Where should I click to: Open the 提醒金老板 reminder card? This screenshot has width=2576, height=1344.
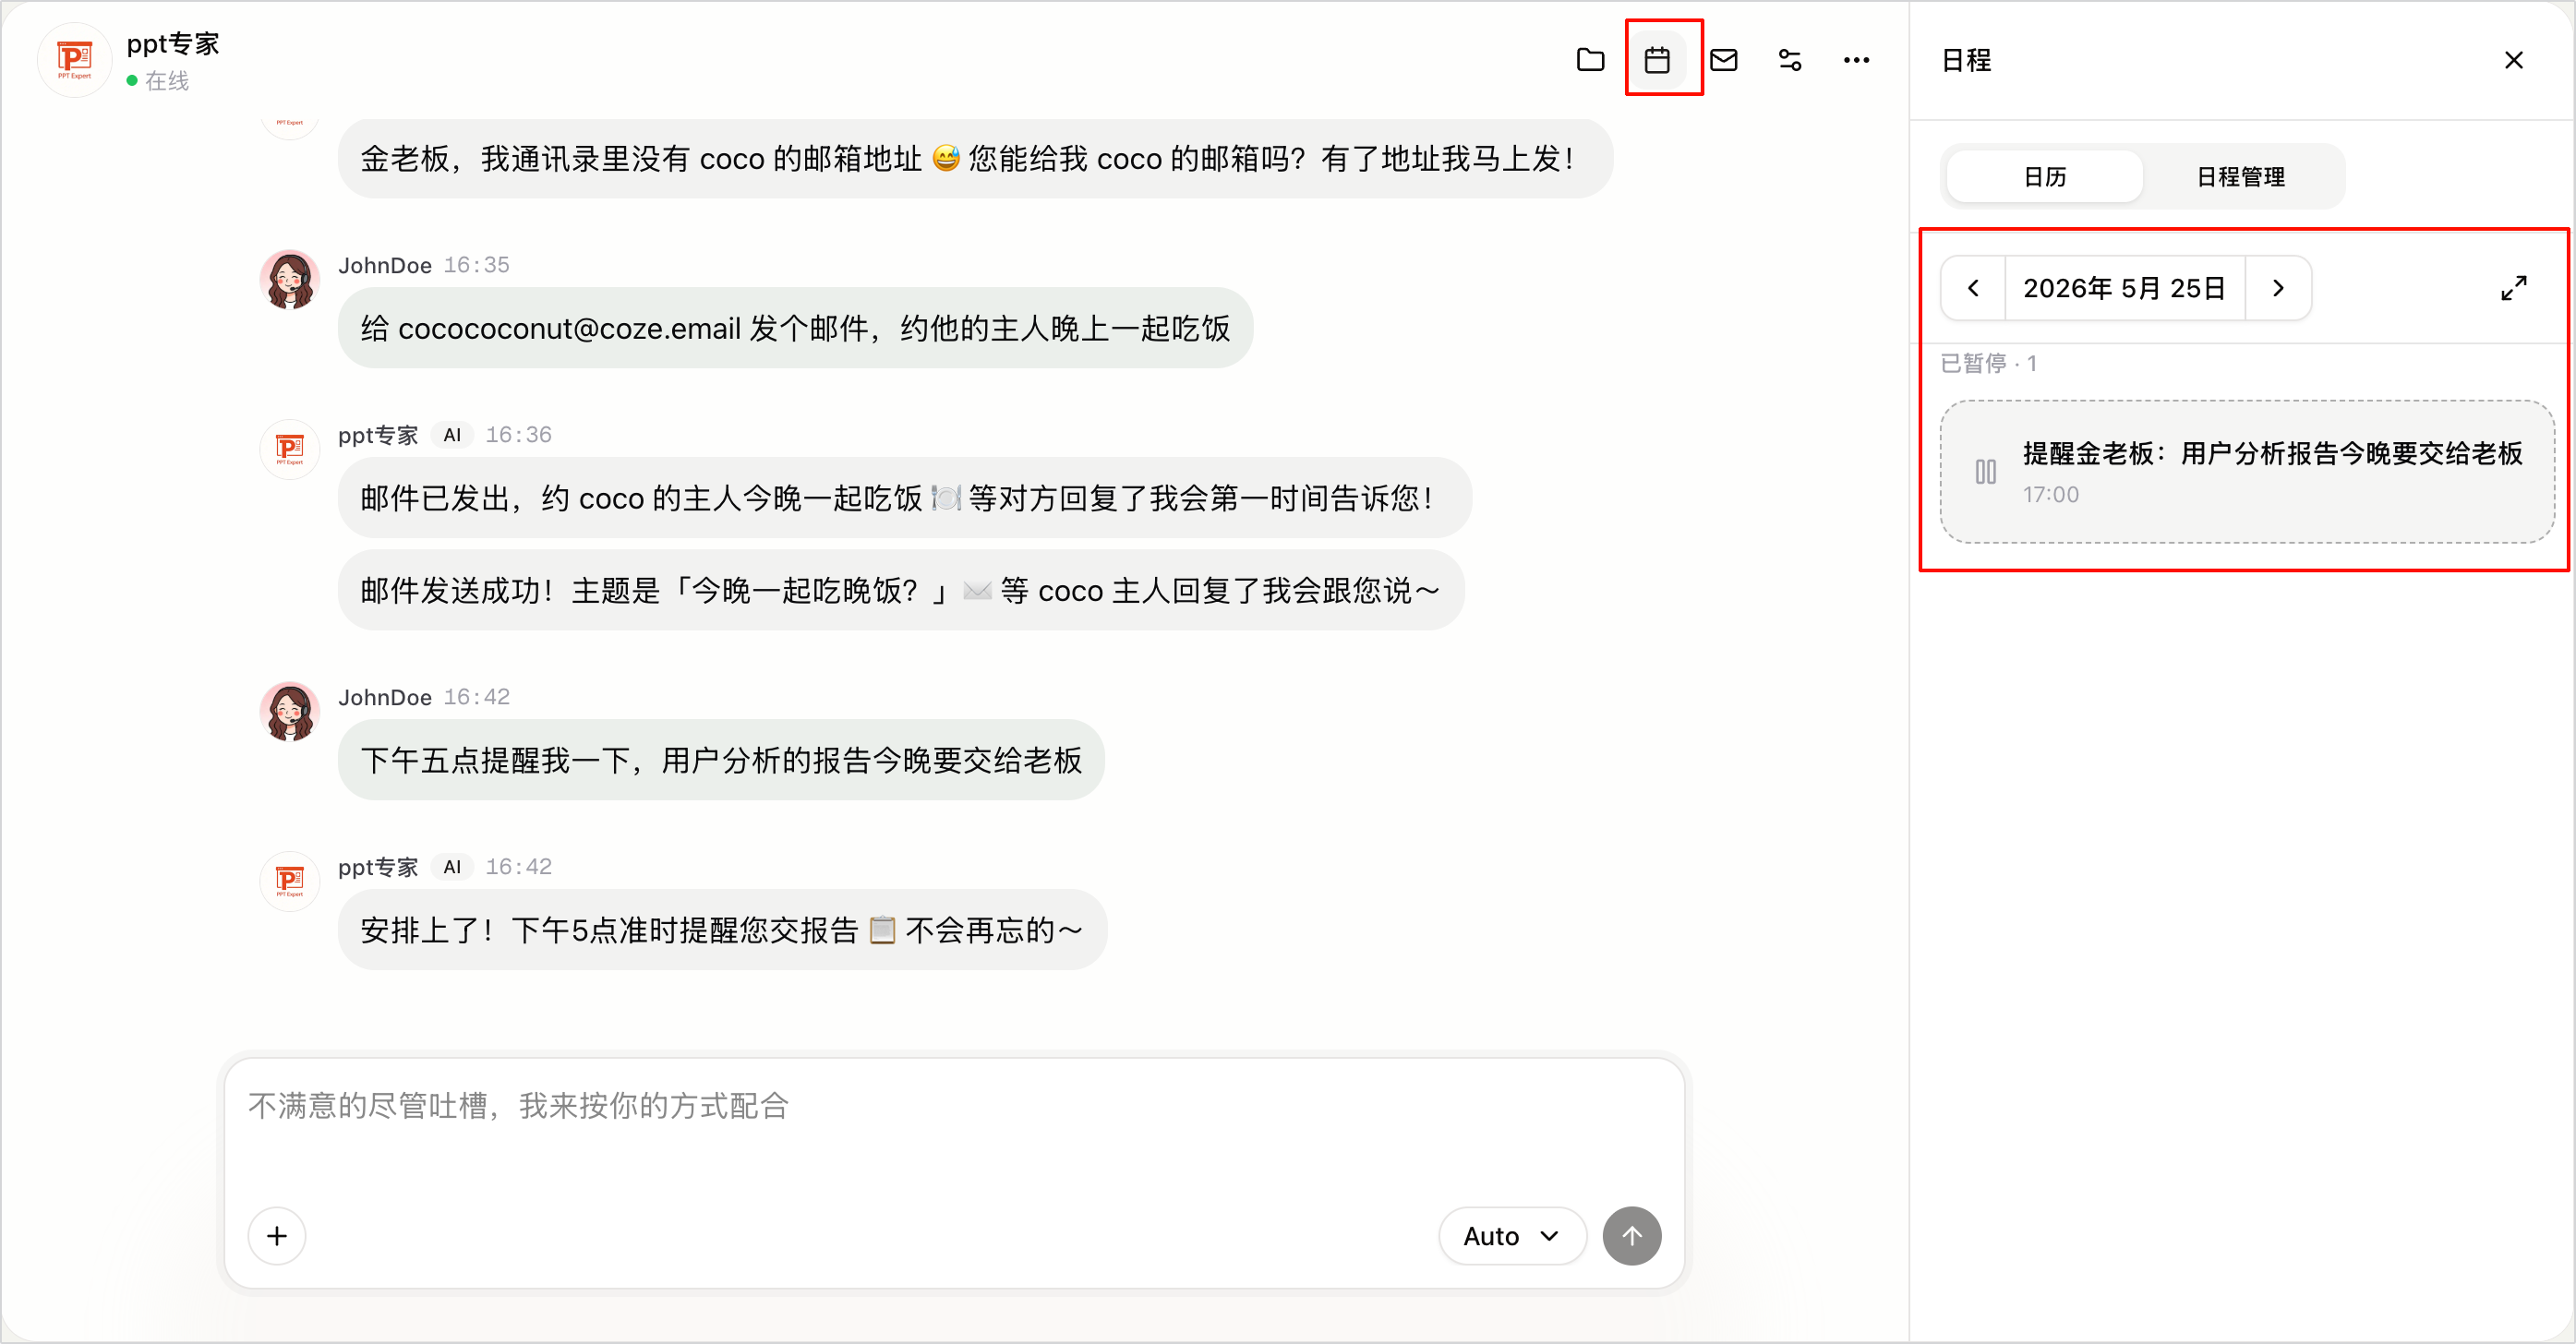point(2247,472)
